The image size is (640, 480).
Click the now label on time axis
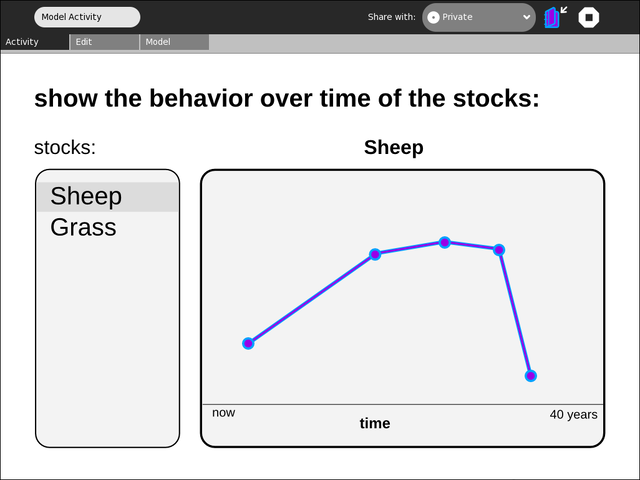(x=223, y=413)
